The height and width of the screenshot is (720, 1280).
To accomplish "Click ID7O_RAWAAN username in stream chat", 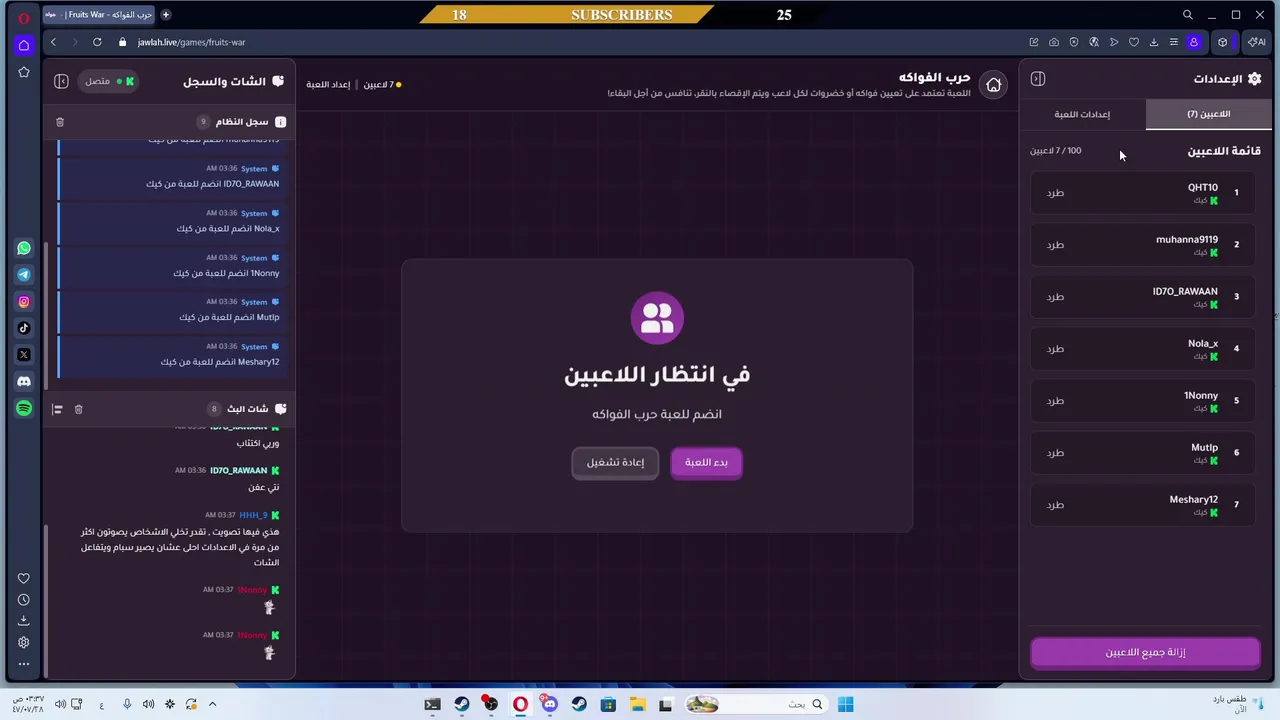I will (238, 470).
